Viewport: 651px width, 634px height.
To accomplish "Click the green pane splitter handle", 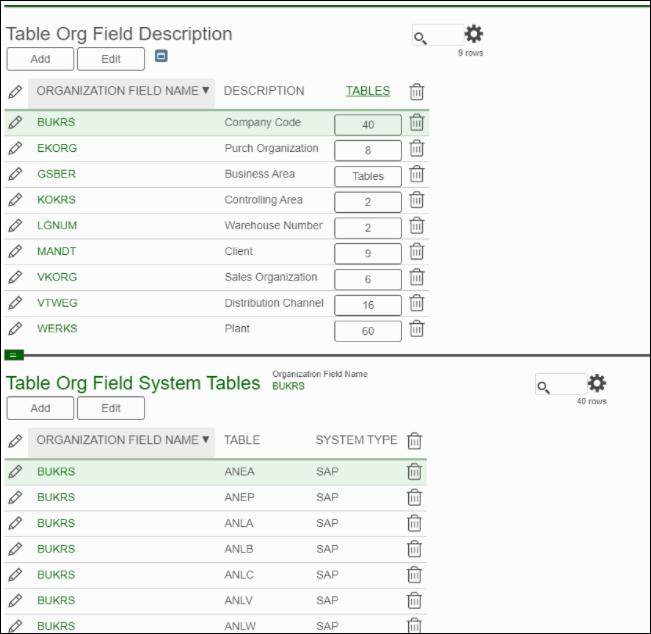I will click(14, 355).
